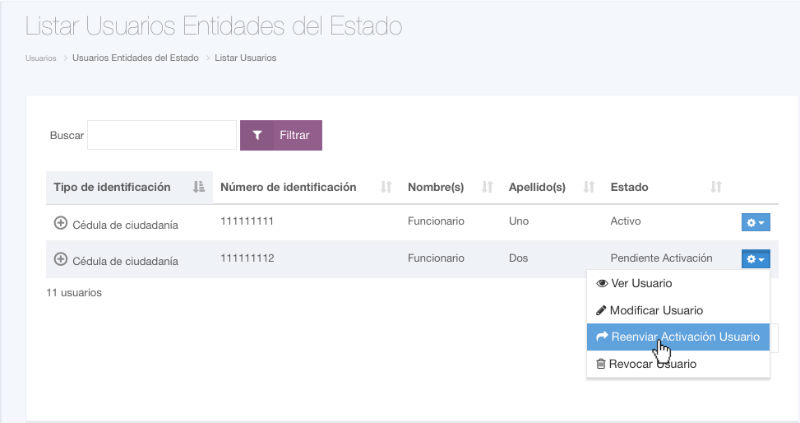800x423 pixels.
Task: Expand row details for identification 111111112
Action: (60, 259)
